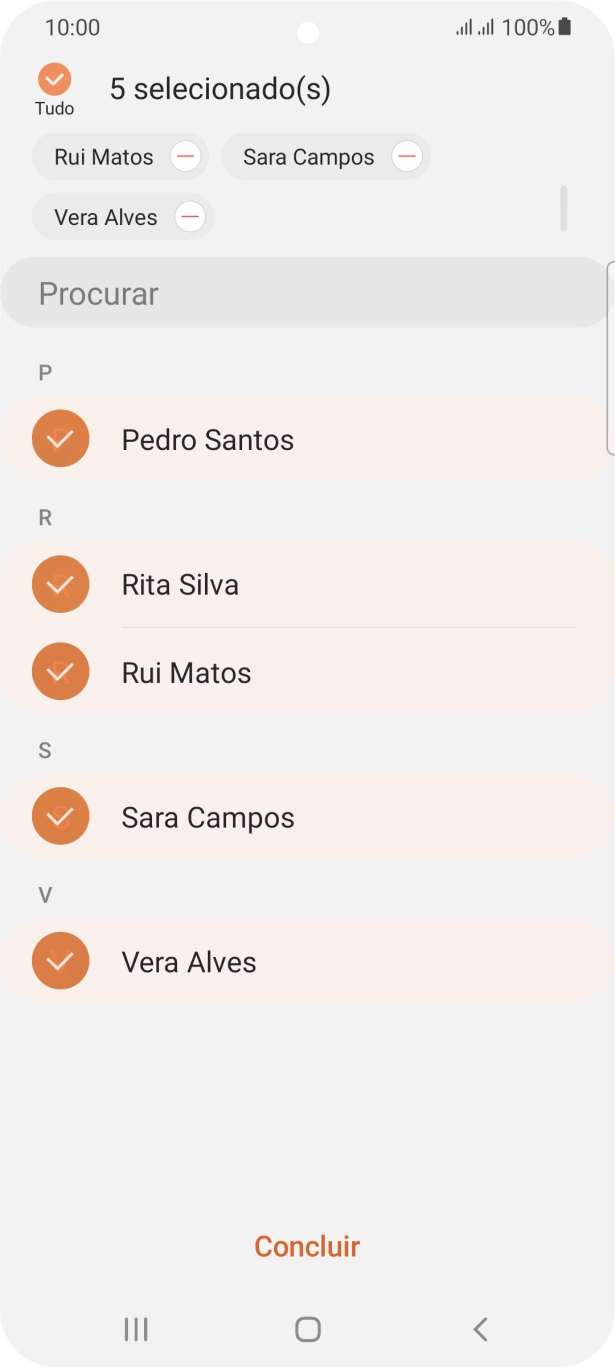This screenshot has height=1367, width=615.
Task: Uncheck Vera Alves in the contact list
Action: (x=60, y=961)
